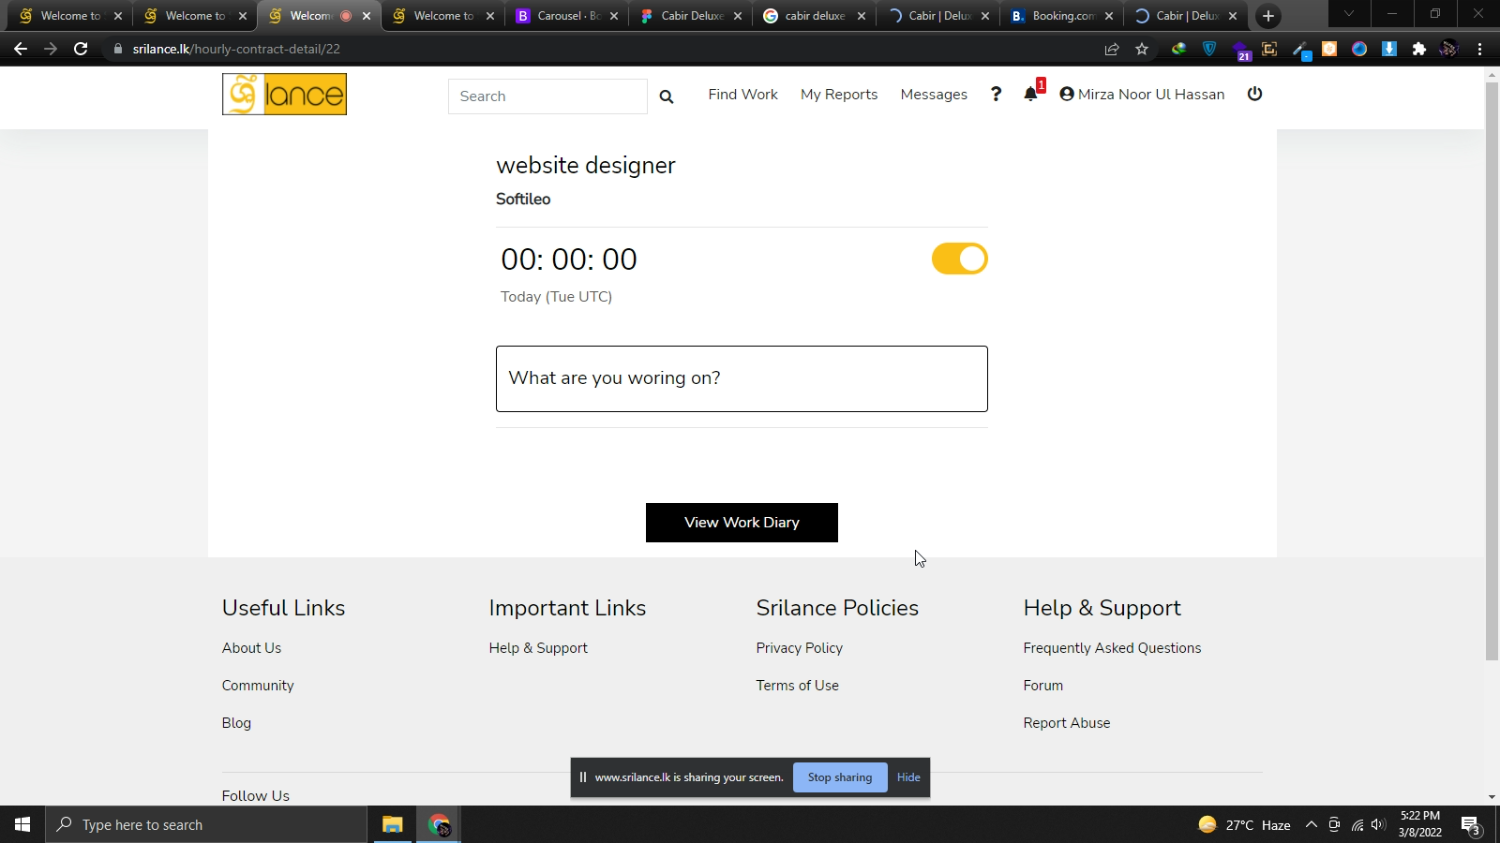Reload the page
1500x843 pixels.
81,49
